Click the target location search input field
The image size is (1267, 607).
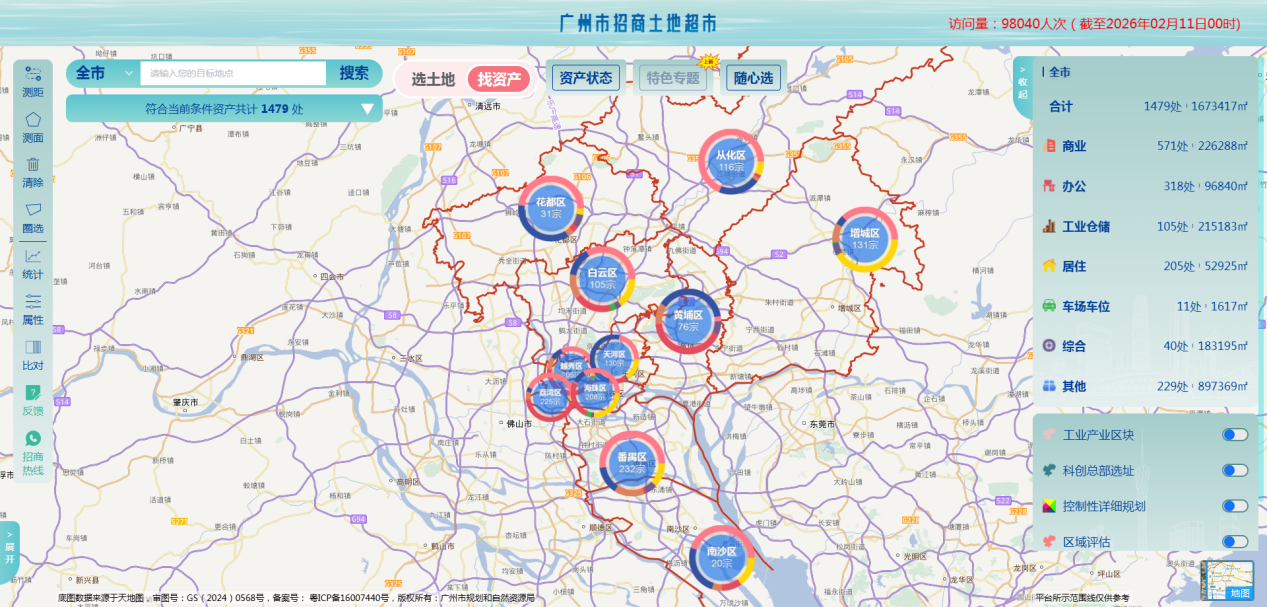point(232,73)
